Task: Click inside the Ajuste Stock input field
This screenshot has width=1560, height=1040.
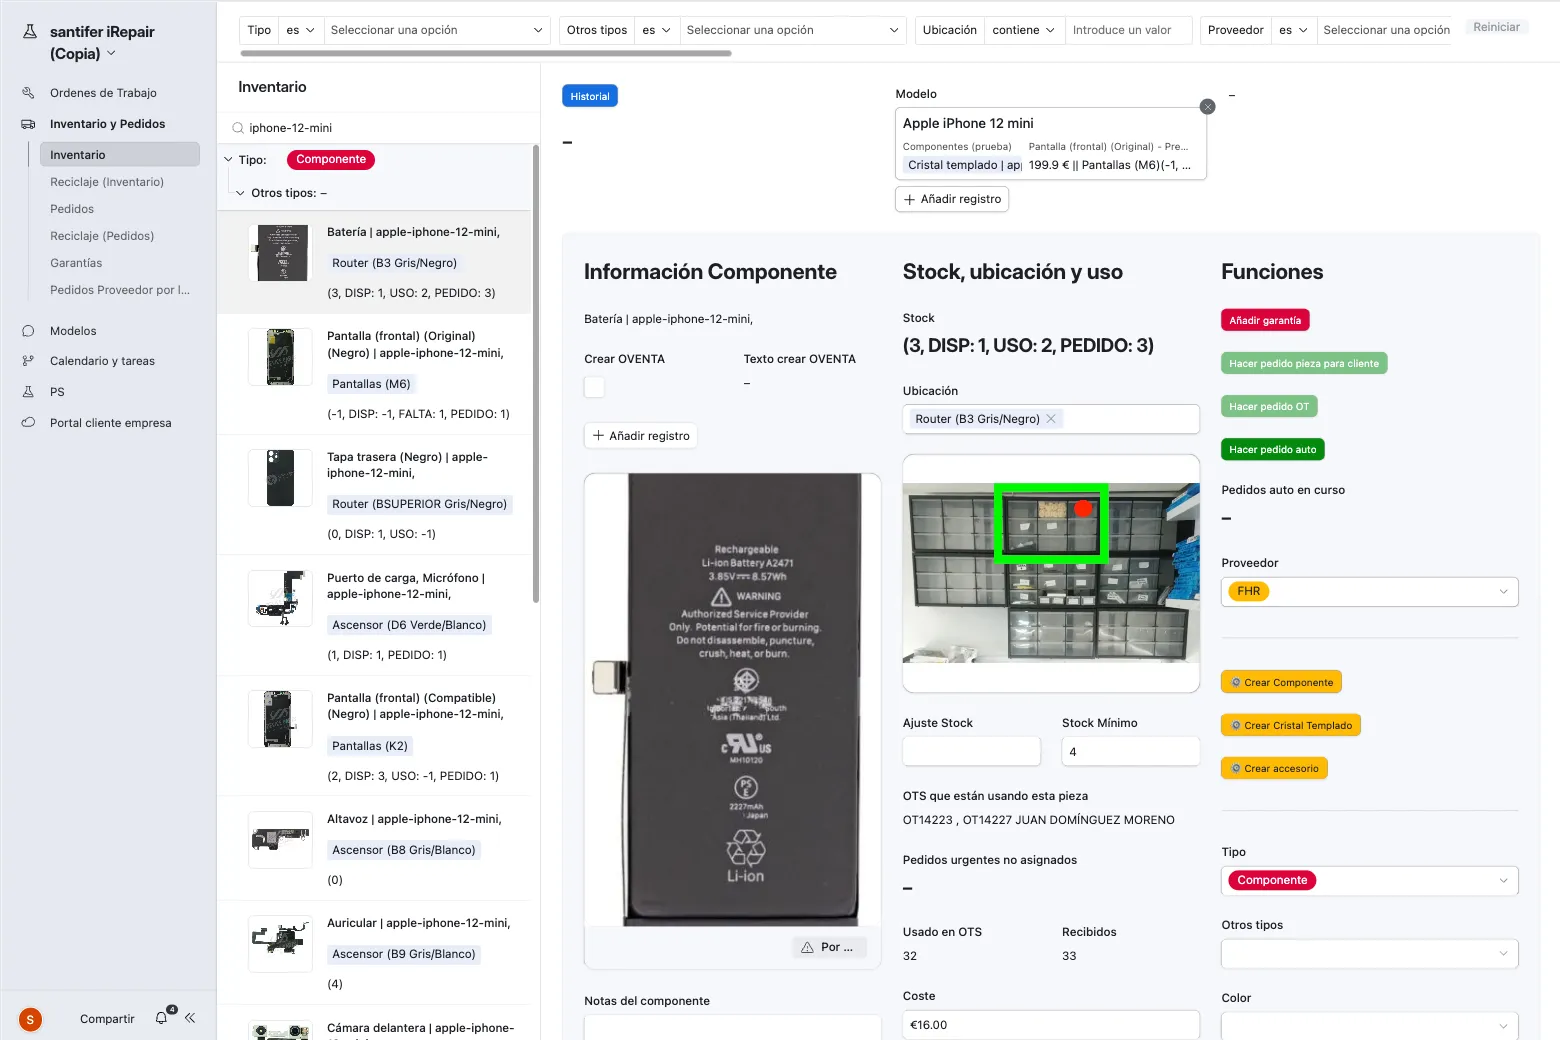Action: [970, 750]
